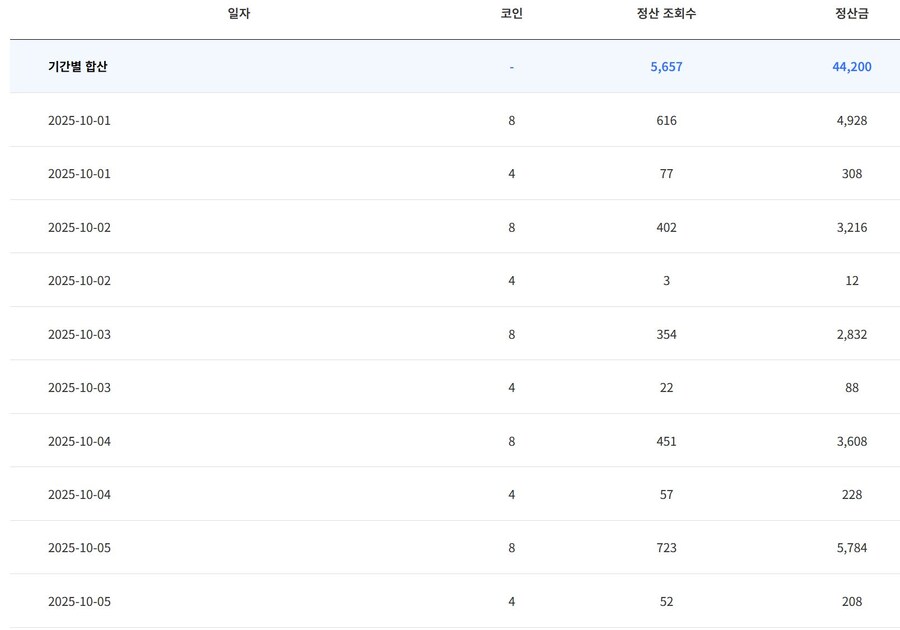Select the 308 settlement amount cell
This screenshot has height=630, width=900.
click(x=851, y=174)
